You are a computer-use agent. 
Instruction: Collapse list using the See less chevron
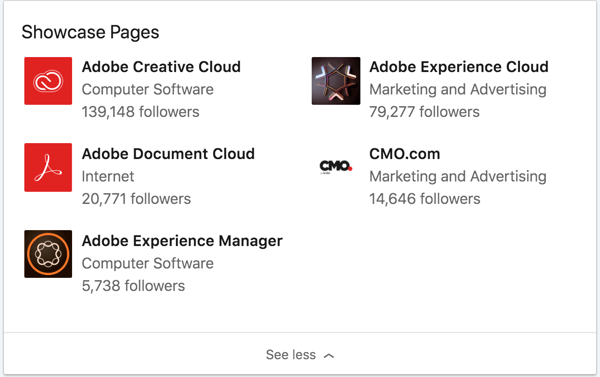[x=329, y=356]
